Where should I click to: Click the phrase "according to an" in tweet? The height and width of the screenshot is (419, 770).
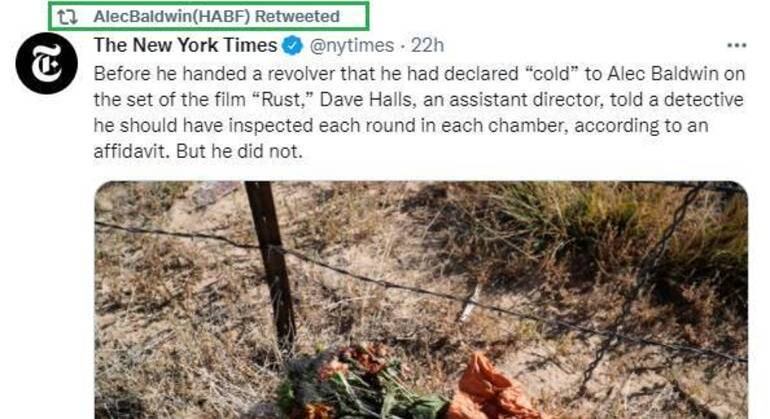641,125
